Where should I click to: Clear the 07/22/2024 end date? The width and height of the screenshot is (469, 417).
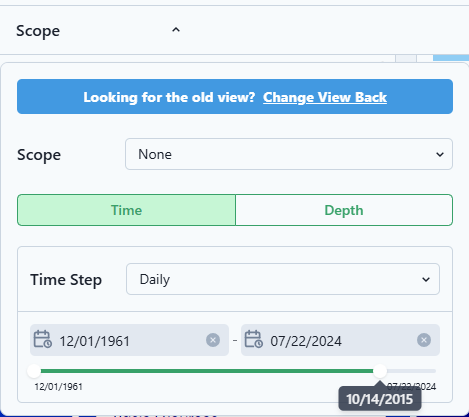coord(424,340)
